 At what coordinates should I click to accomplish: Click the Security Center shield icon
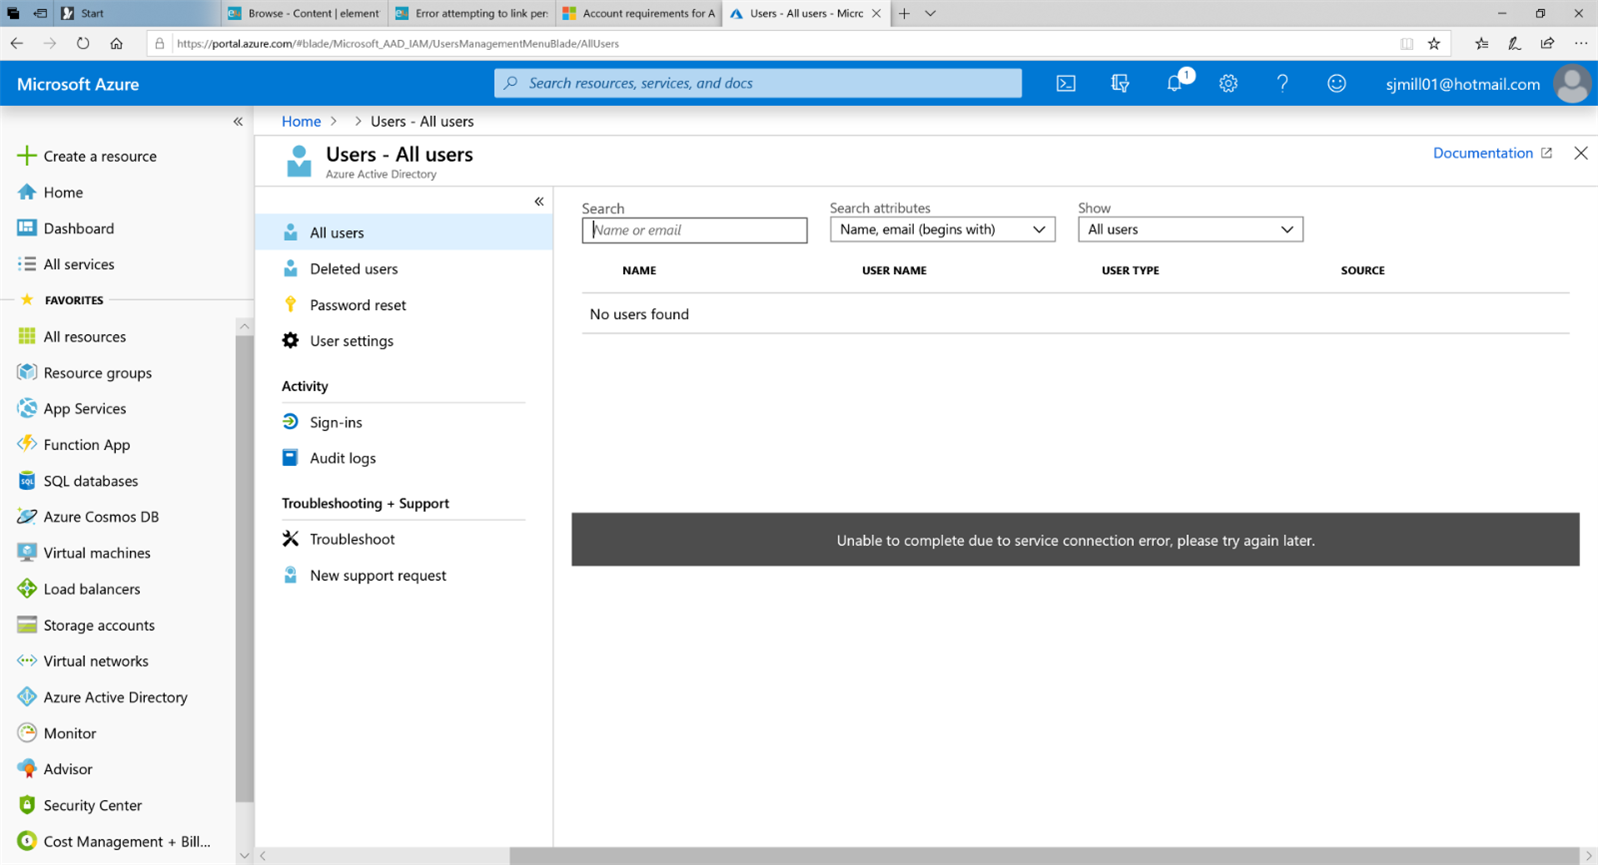click(27, 805)
